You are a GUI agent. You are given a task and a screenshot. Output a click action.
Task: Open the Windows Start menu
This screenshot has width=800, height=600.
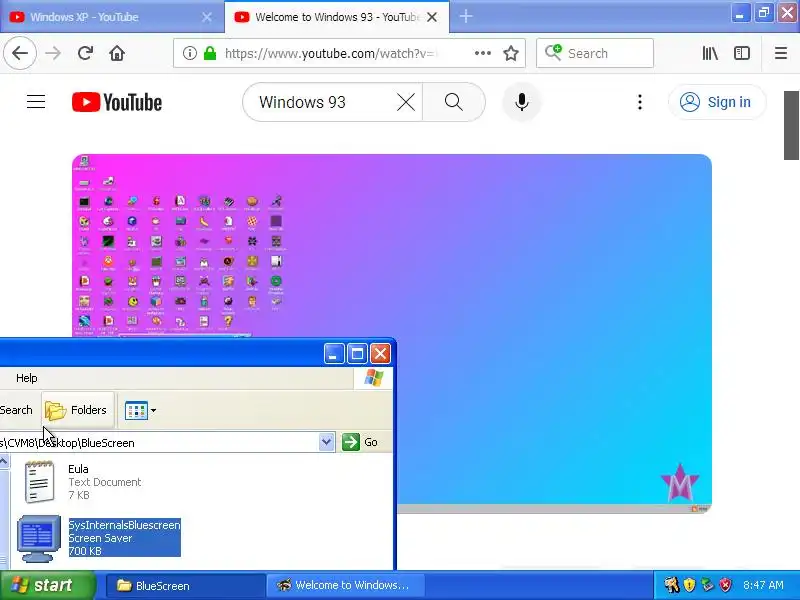point(48,585)
